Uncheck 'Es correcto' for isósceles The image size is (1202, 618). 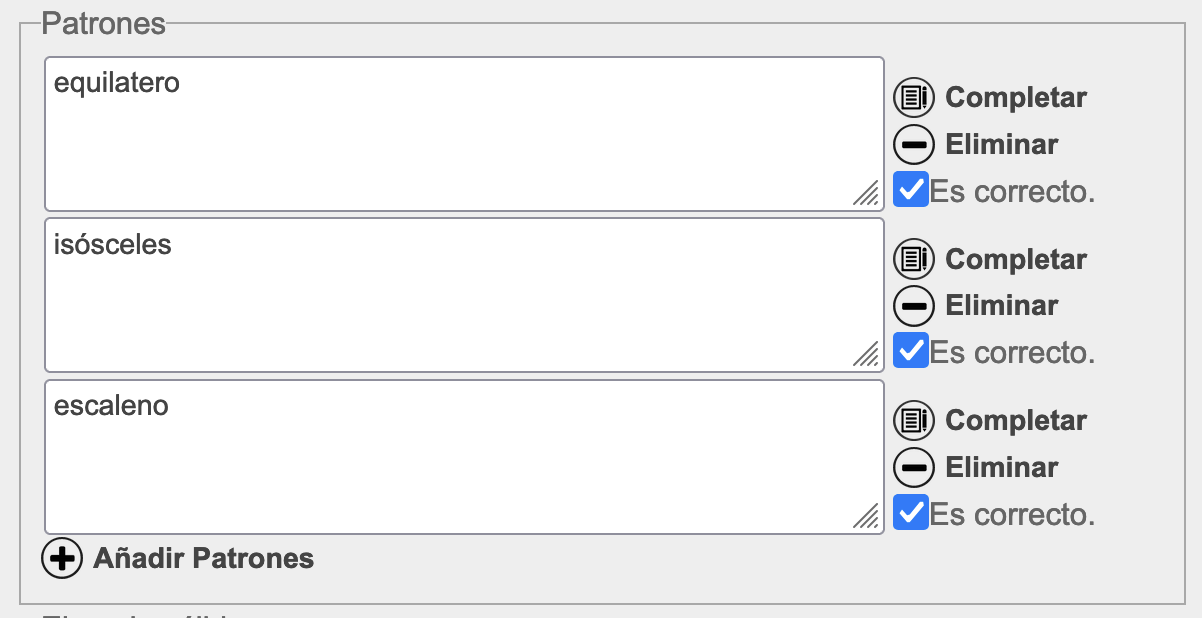point(911,350)
